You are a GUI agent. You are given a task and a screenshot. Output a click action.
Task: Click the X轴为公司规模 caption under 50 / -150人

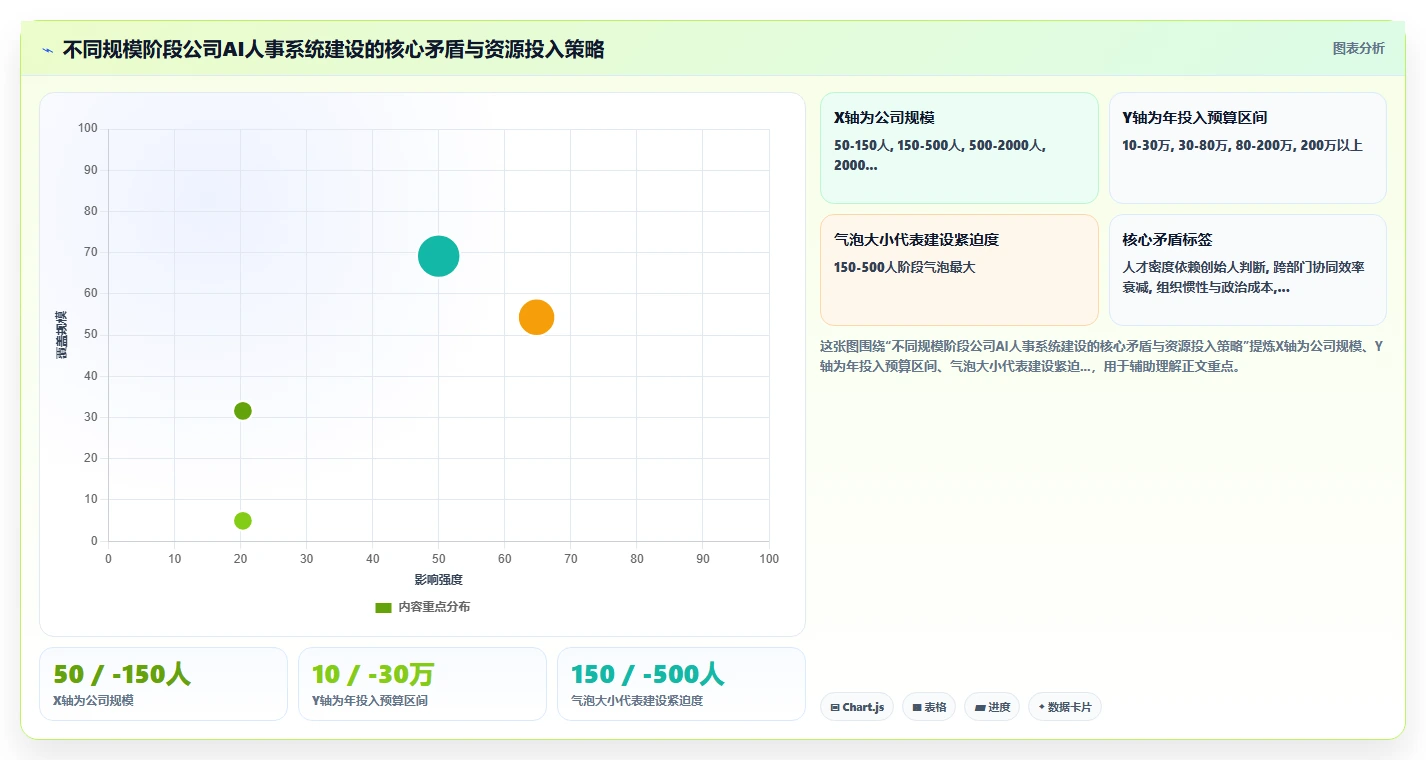tap(93, 701)
